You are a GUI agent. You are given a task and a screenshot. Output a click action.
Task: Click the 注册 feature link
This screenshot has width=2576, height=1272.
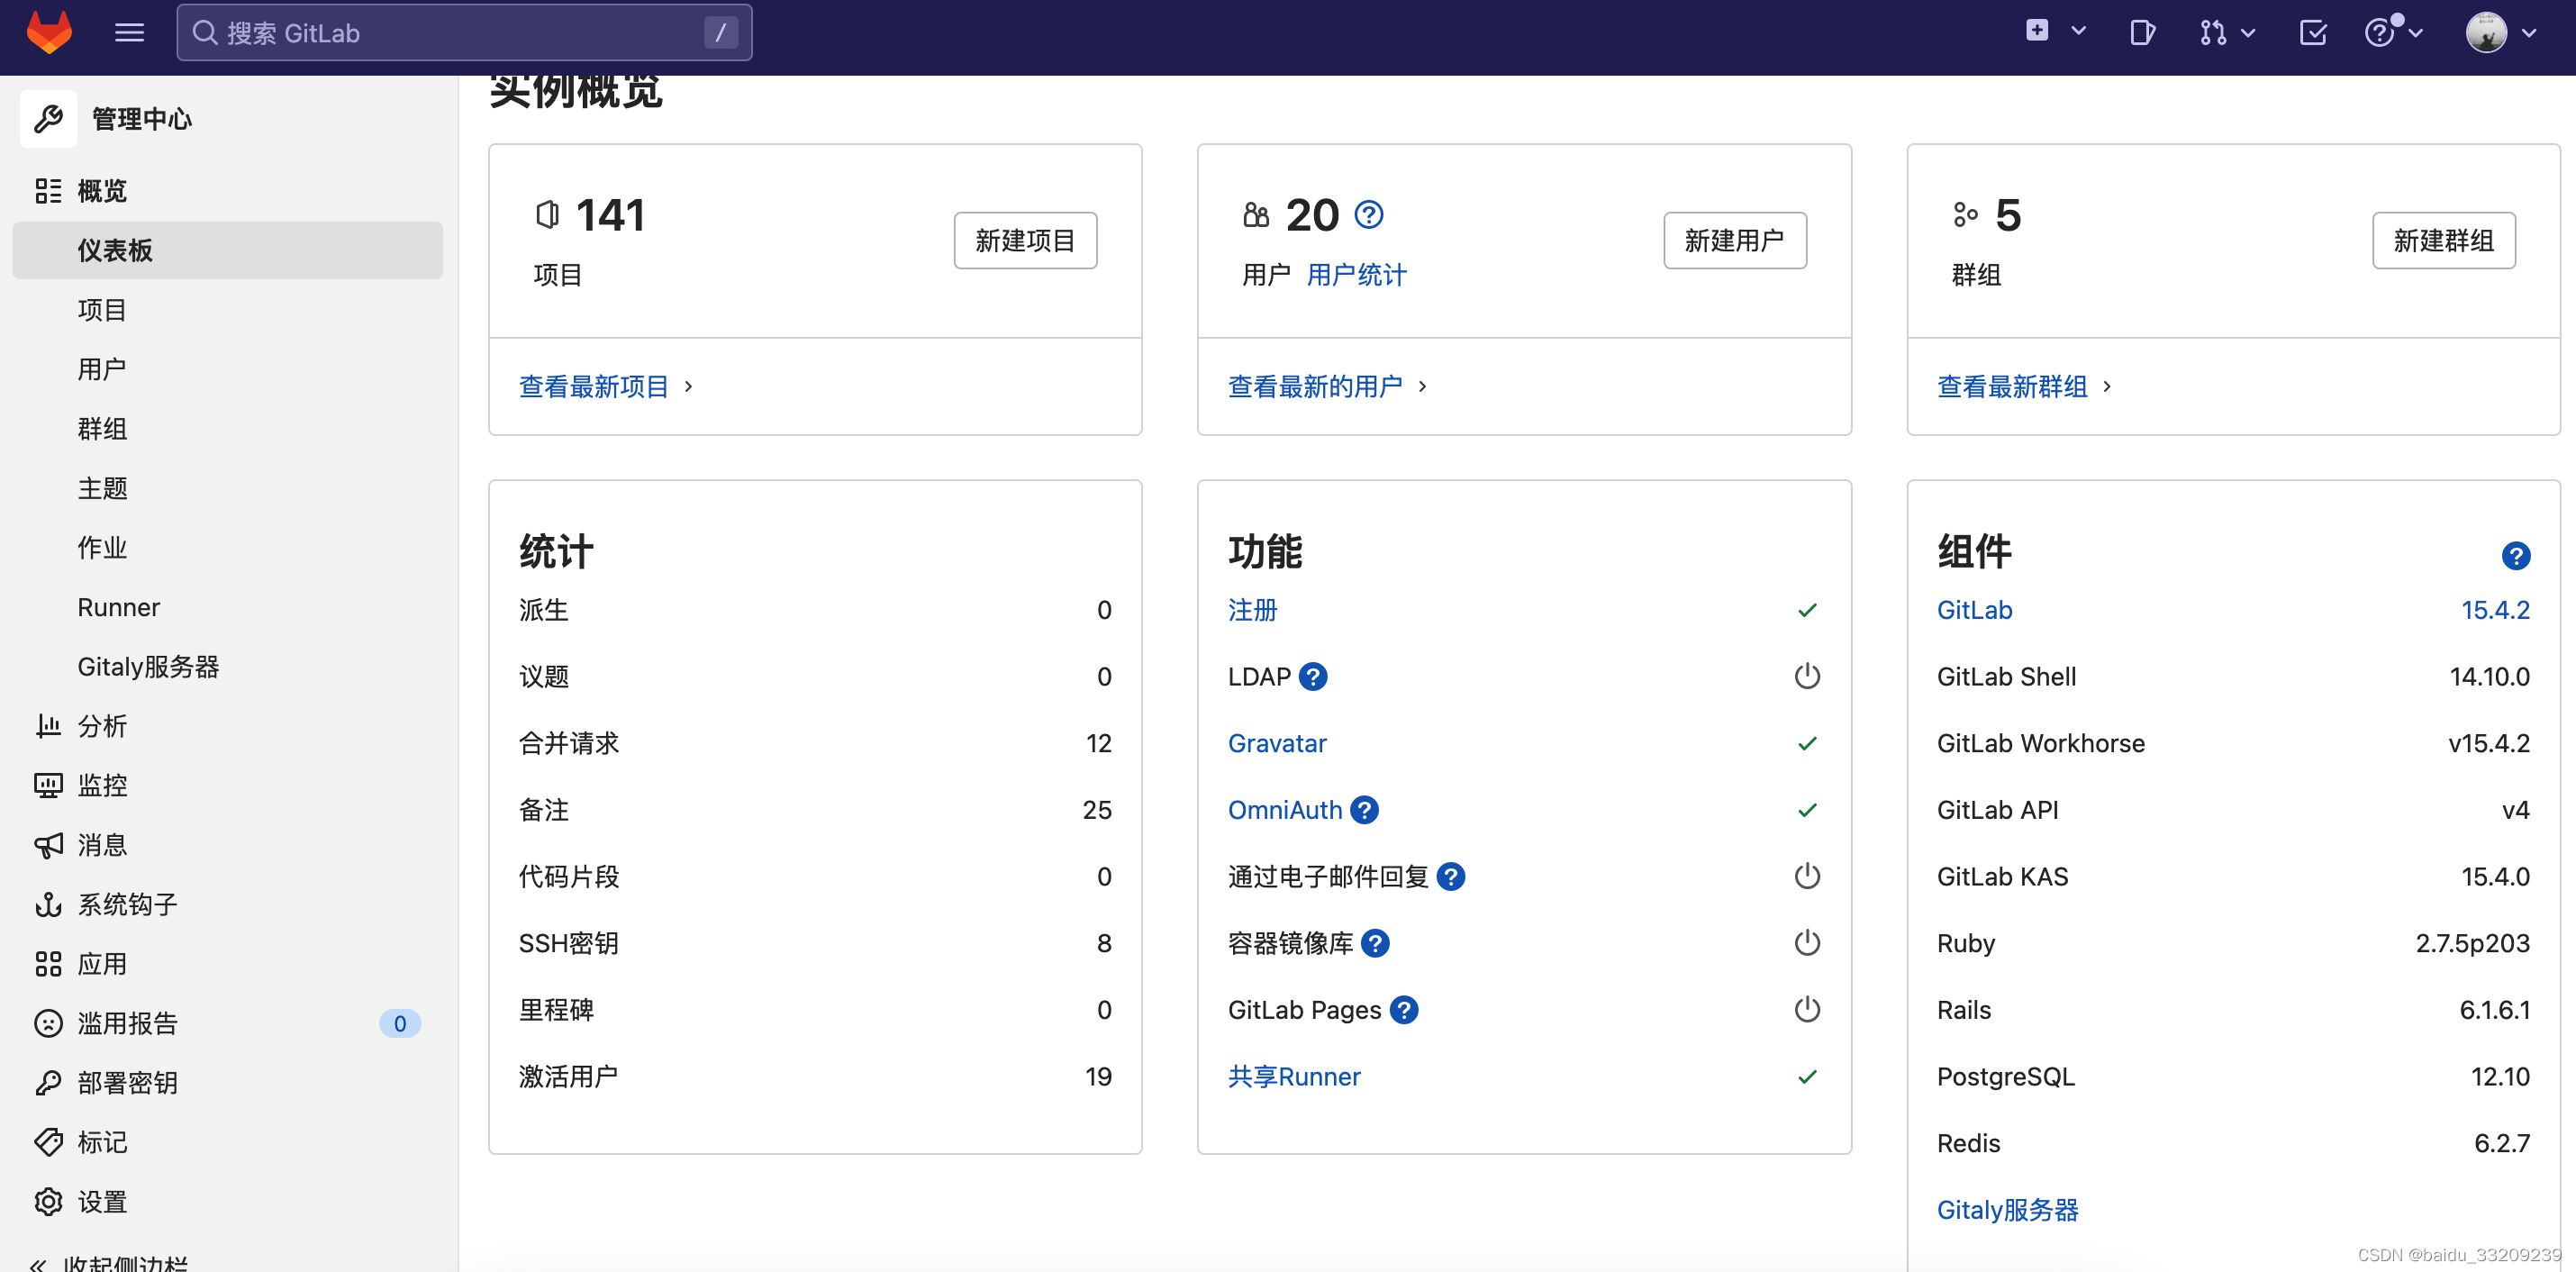[1252, 610]
